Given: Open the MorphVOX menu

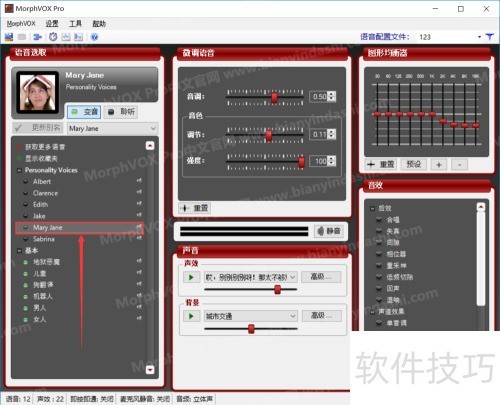Looking at the screenshot, I should click(x=21, y=24).
